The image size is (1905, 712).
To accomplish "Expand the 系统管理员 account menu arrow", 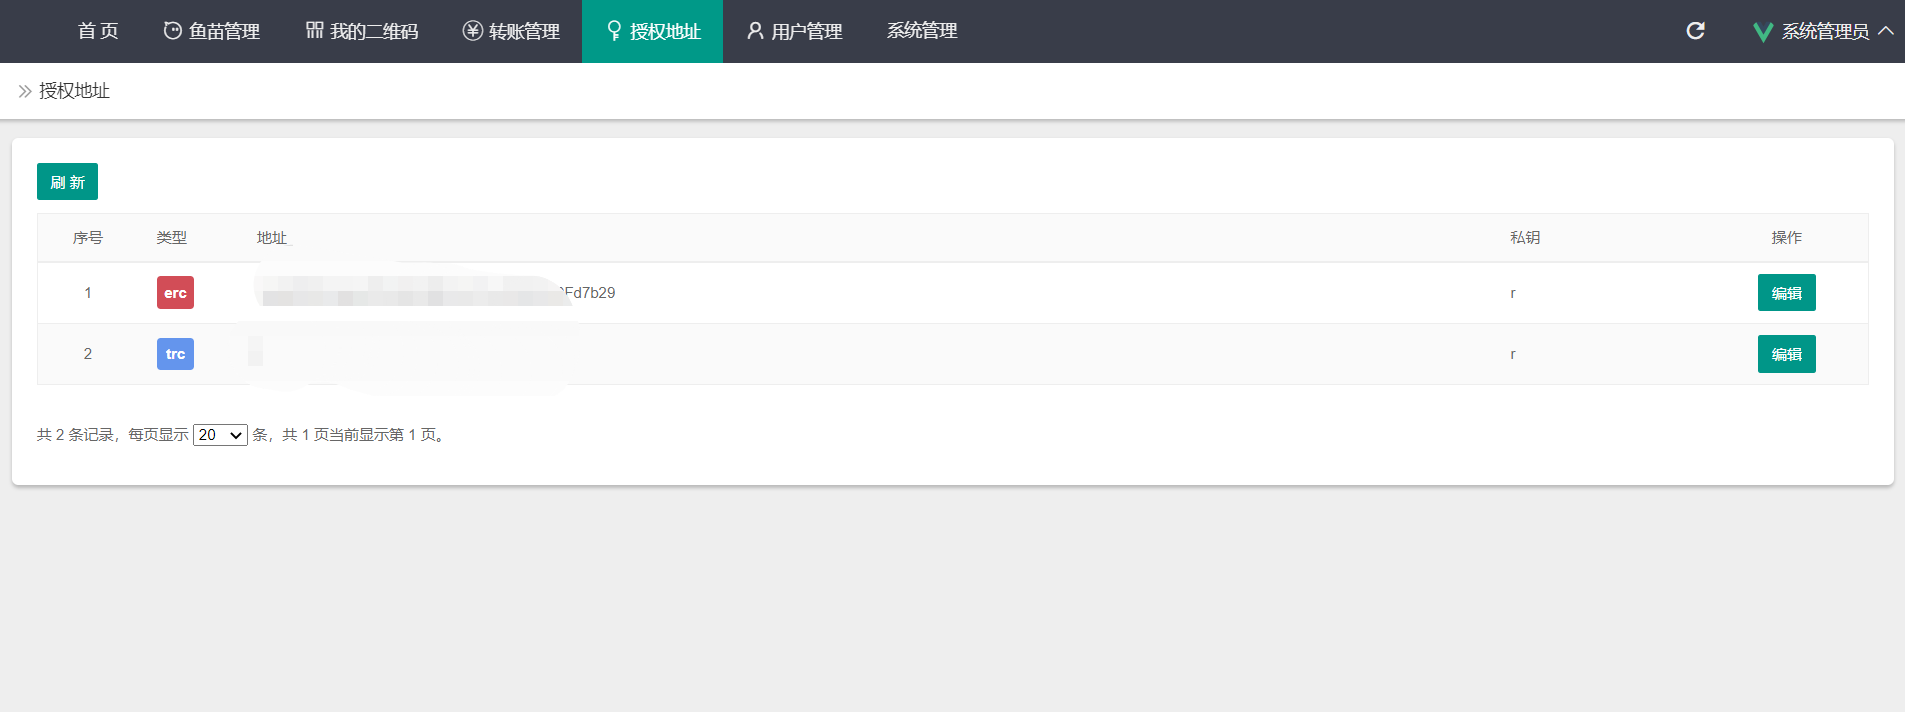I will pos(1886,31).
